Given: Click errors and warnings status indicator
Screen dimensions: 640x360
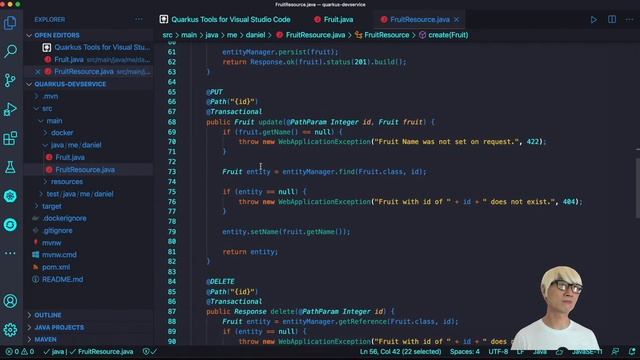Looking at the screenshot, I should point(20,351).
